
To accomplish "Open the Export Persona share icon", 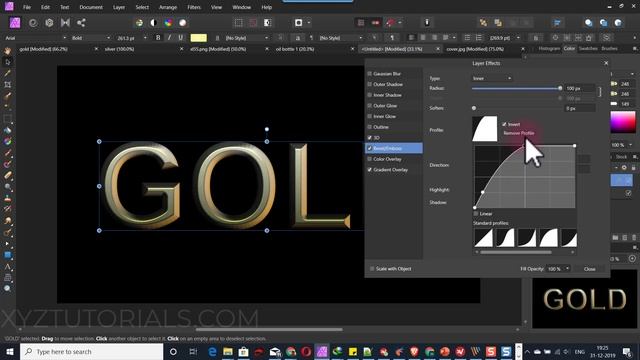I will (81, 23).
